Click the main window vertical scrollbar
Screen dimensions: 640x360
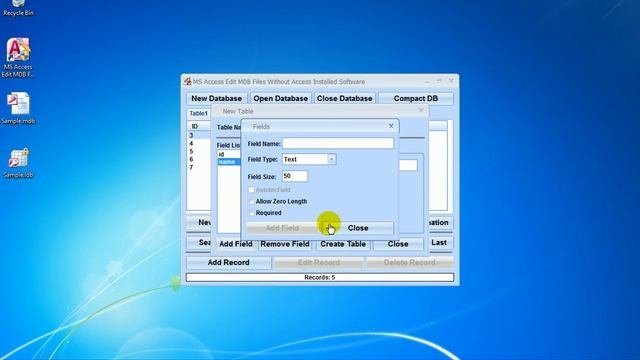coord(450,165)
